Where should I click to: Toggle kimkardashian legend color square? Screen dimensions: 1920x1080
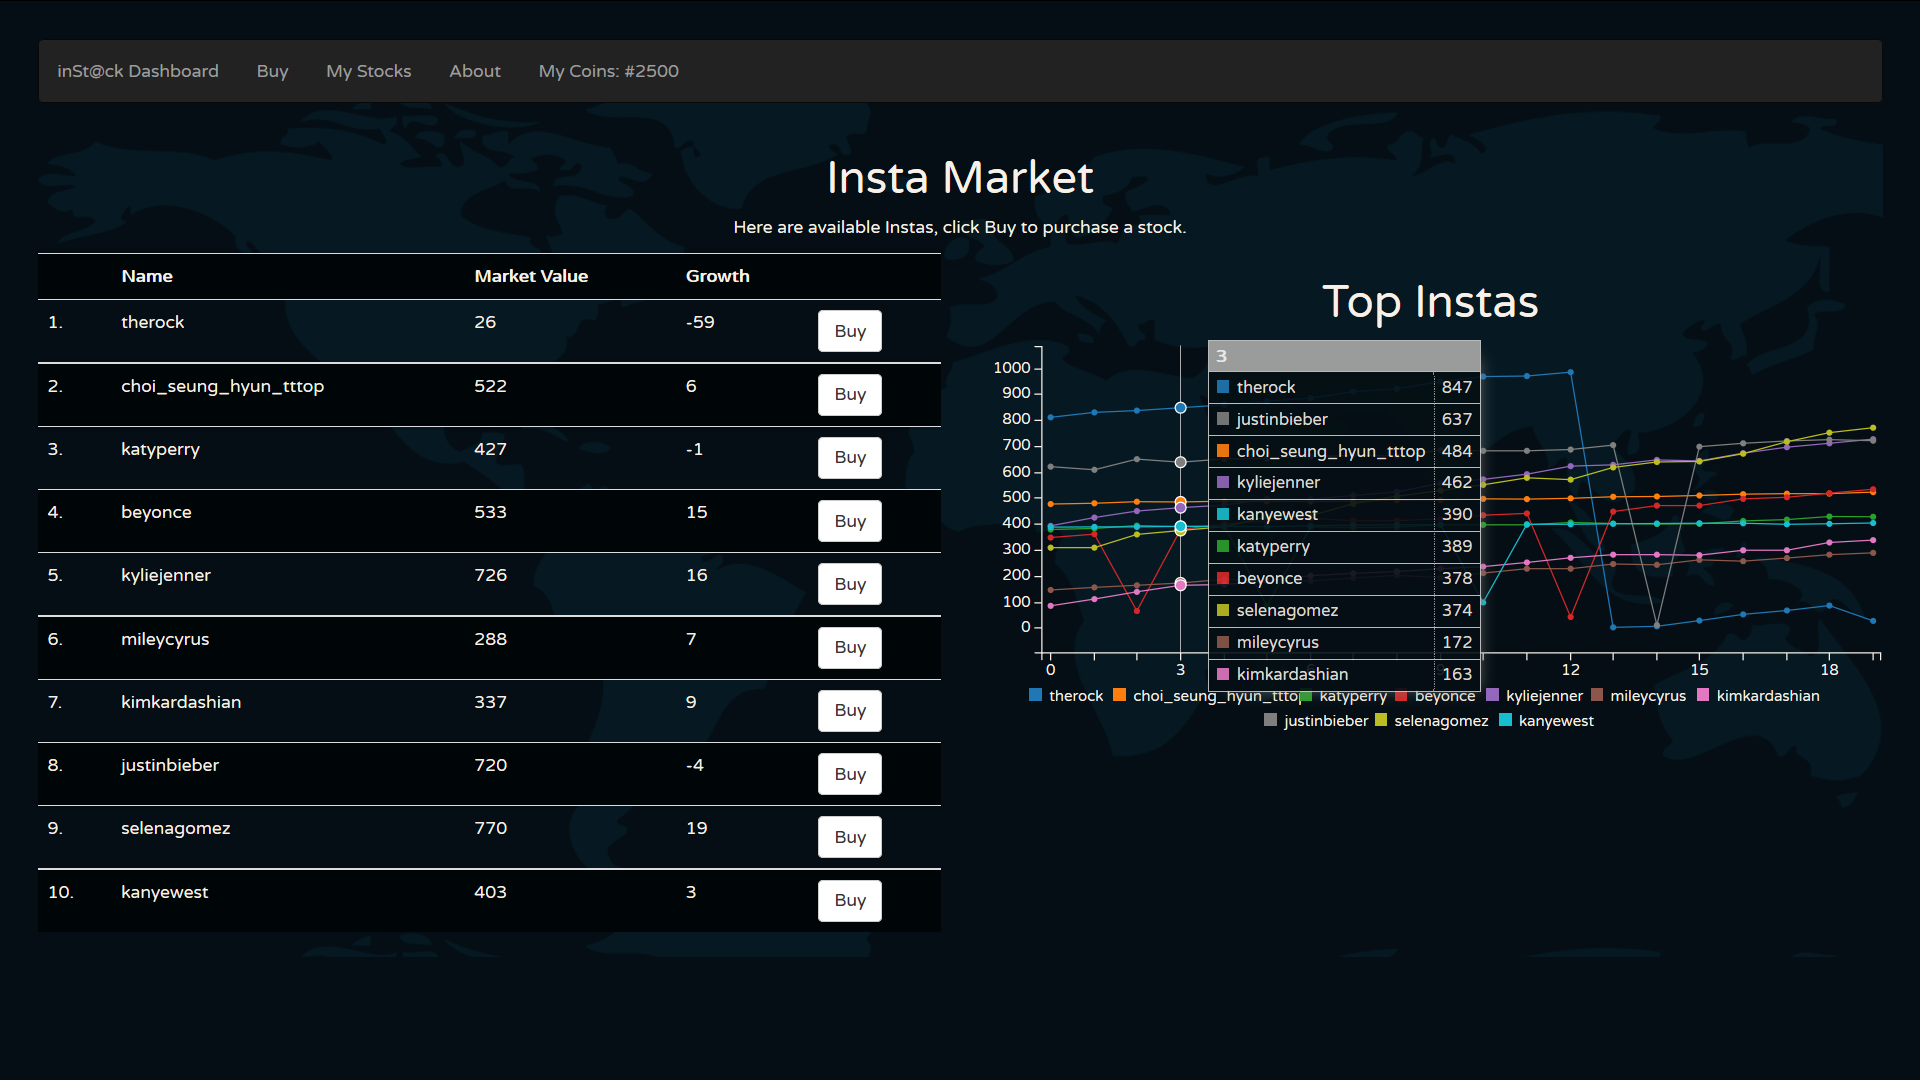point(1703,695)
